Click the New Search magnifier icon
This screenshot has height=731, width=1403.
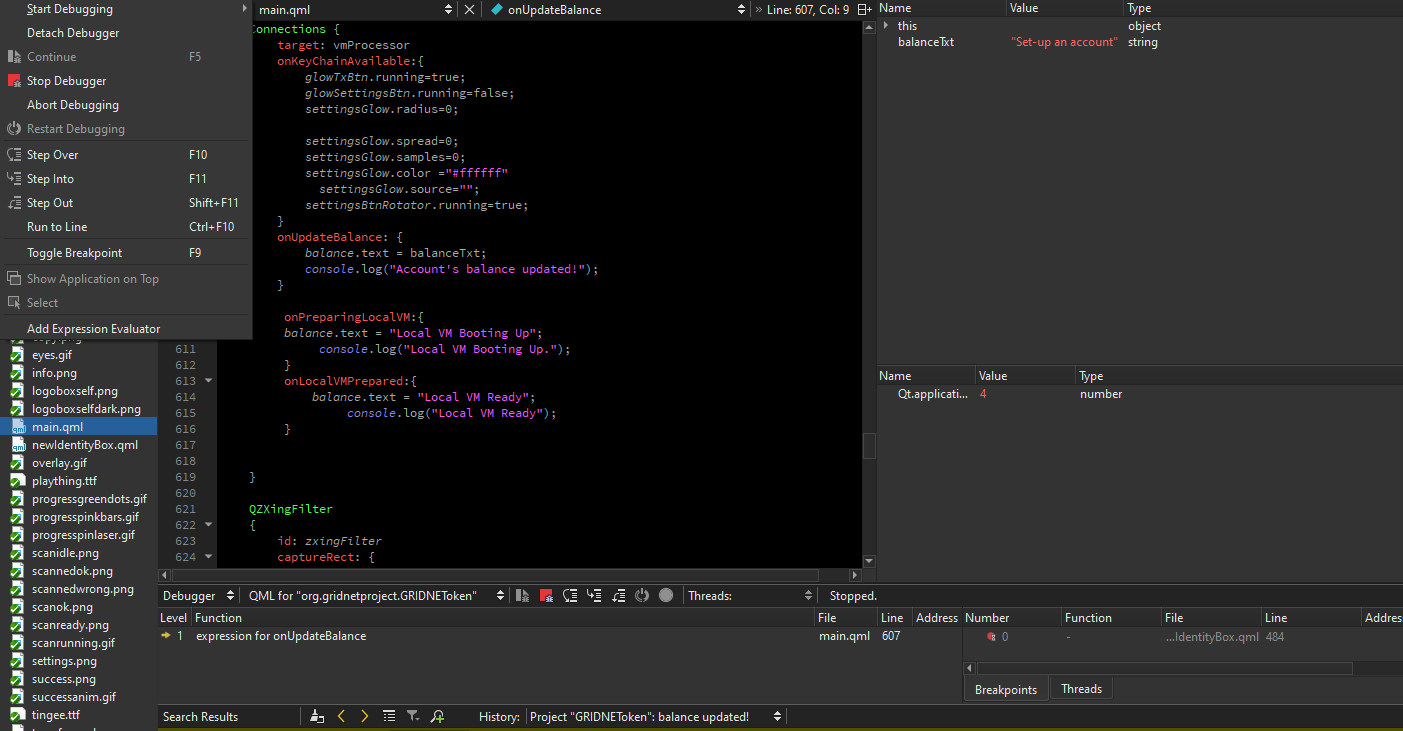(437, 716)
